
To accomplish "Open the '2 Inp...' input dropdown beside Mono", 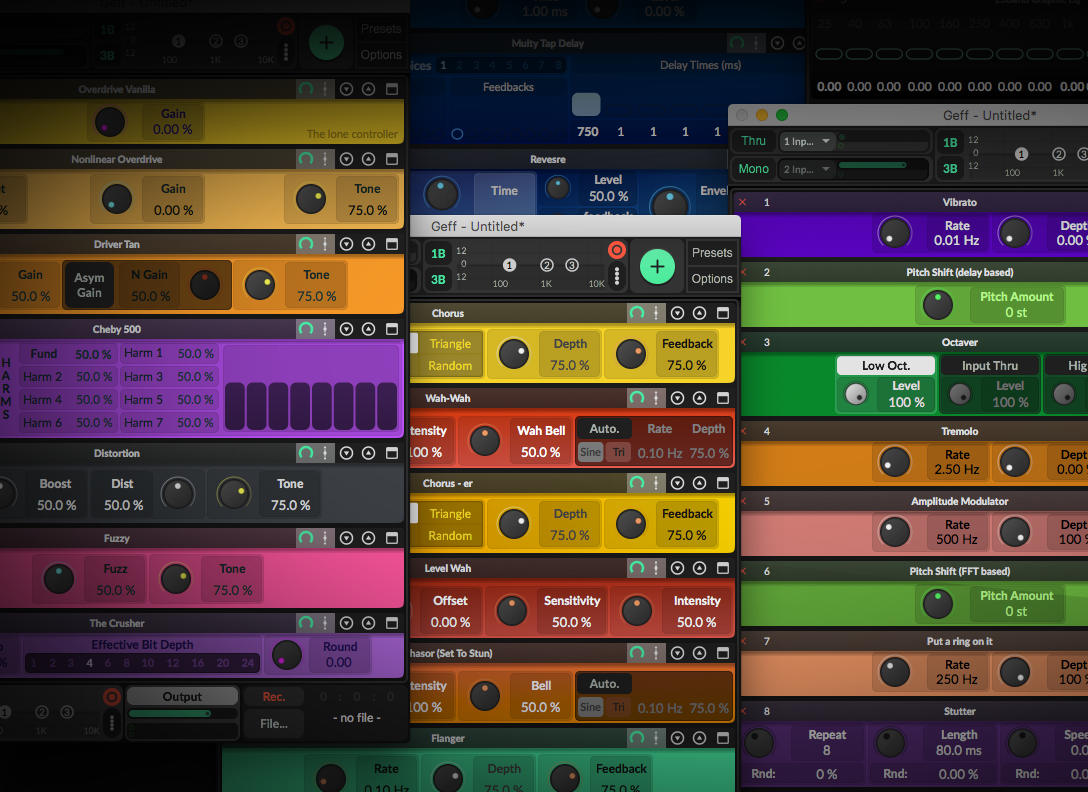I will [806, 169].
